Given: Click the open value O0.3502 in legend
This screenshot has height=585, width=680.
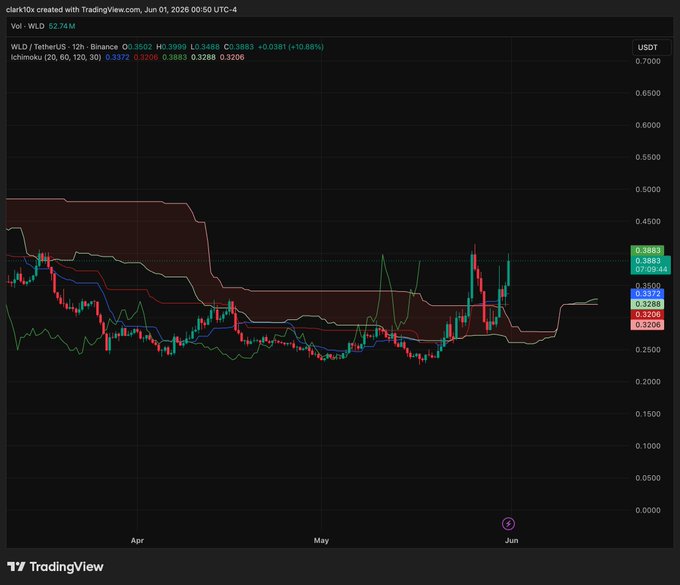Looking at the screenshot, I should point(137,47).
